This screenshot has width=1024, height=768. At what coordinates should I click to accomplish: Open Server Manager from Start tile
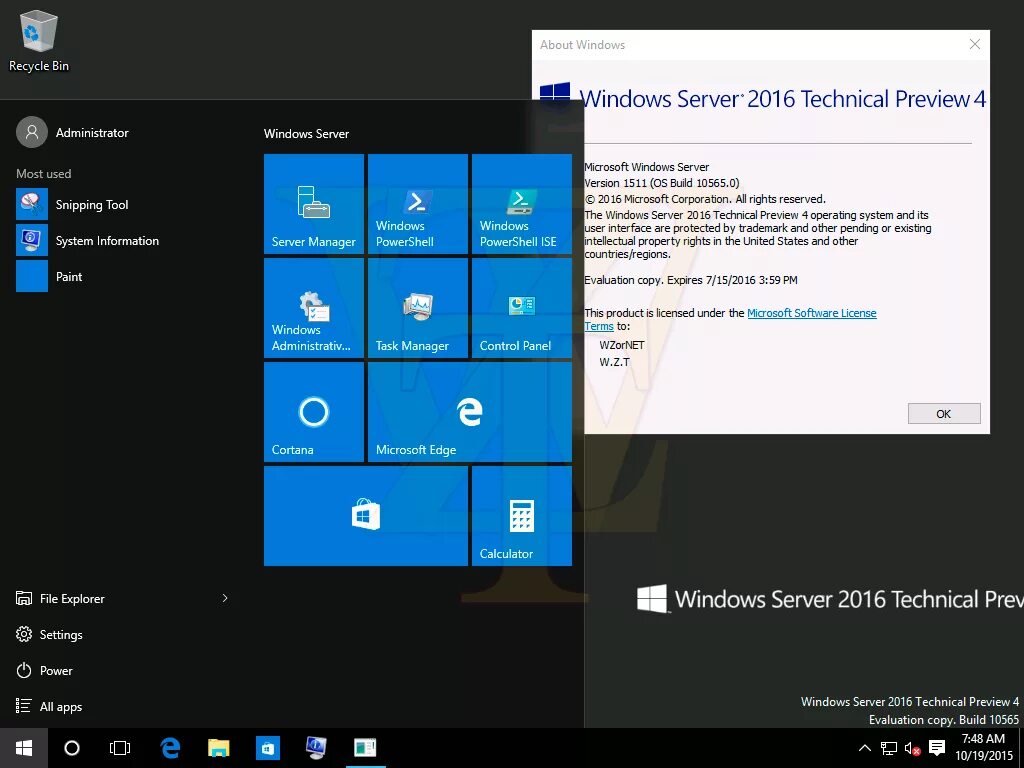click(313, 204)
